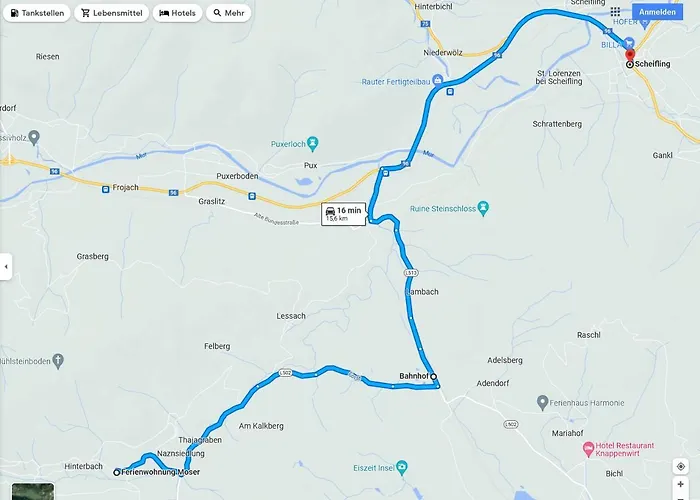Filter map by Lebensmittel
Image resolution: width=700 pixels, height=500 pixels.
(x=112, y=13)
